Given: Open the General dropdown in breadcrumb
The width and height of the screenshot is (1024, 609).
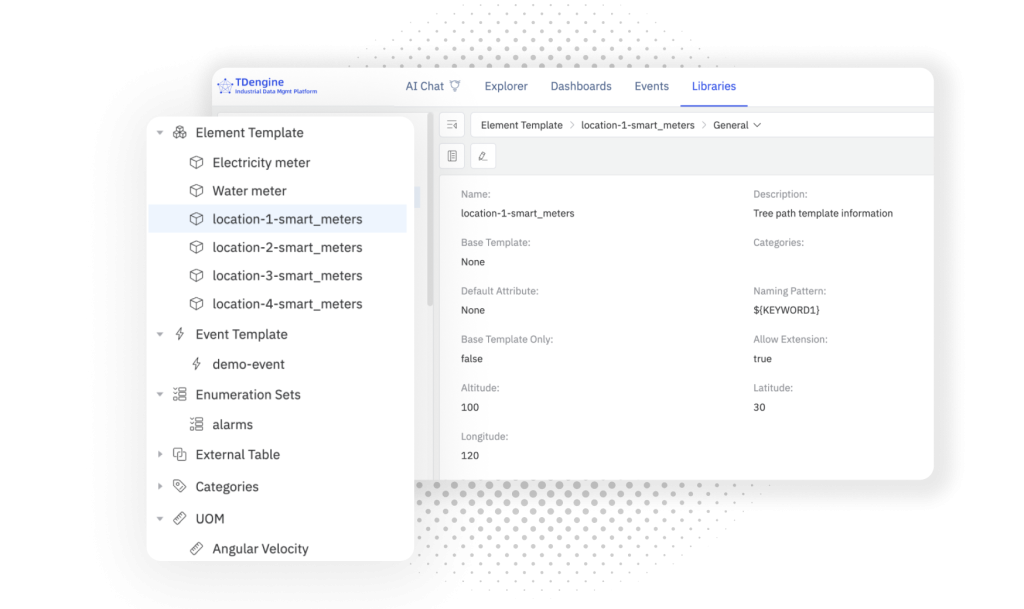Looking at the screenshot, I should click(737, 124).
